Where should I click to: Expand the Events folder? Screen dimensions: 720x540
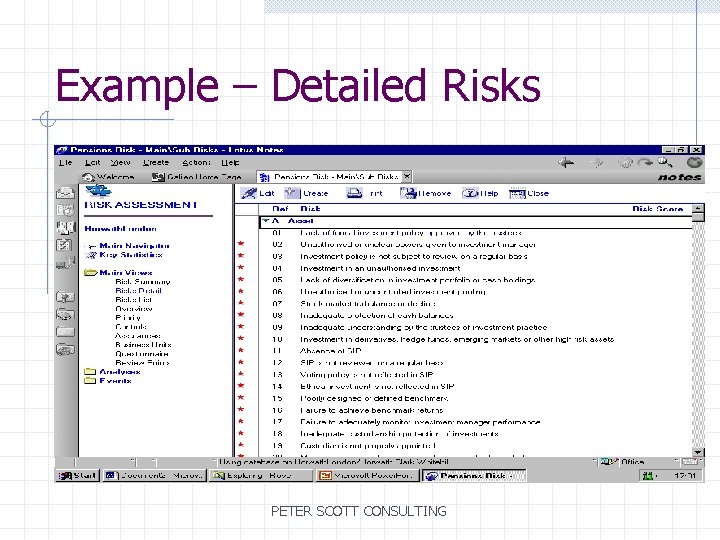tap(90, 381)
